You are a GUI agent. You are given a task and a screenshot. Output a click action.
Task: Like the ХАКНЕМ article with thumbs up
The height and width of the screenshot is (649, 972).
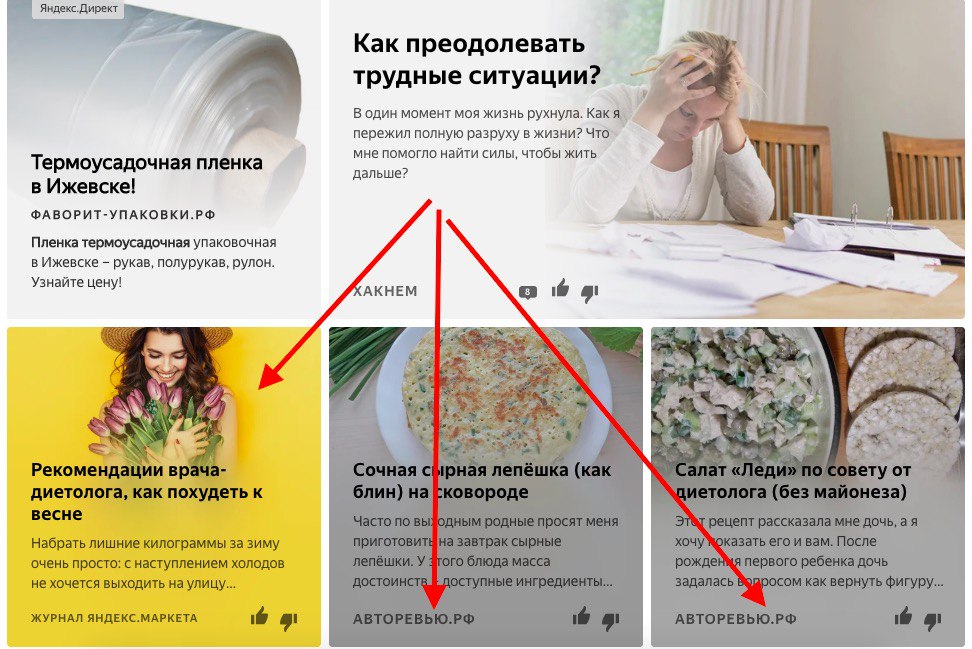point(560,288)
